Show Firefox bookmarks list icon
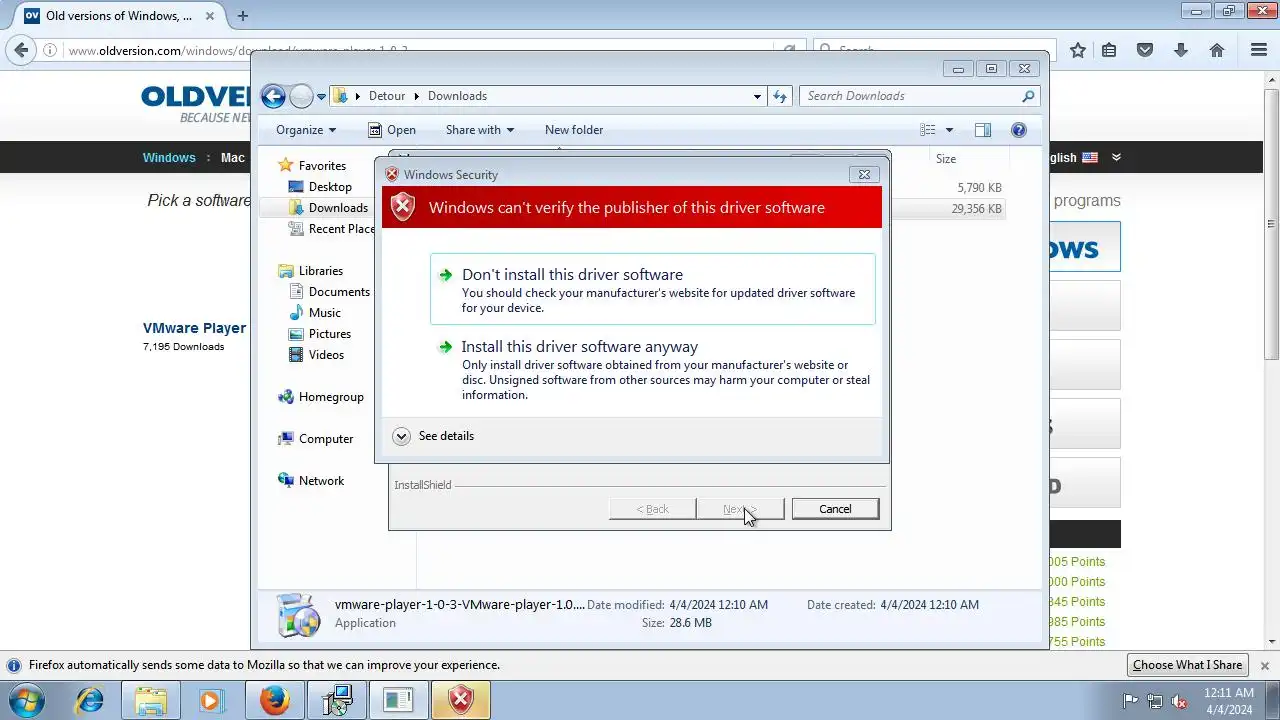 1109,50
